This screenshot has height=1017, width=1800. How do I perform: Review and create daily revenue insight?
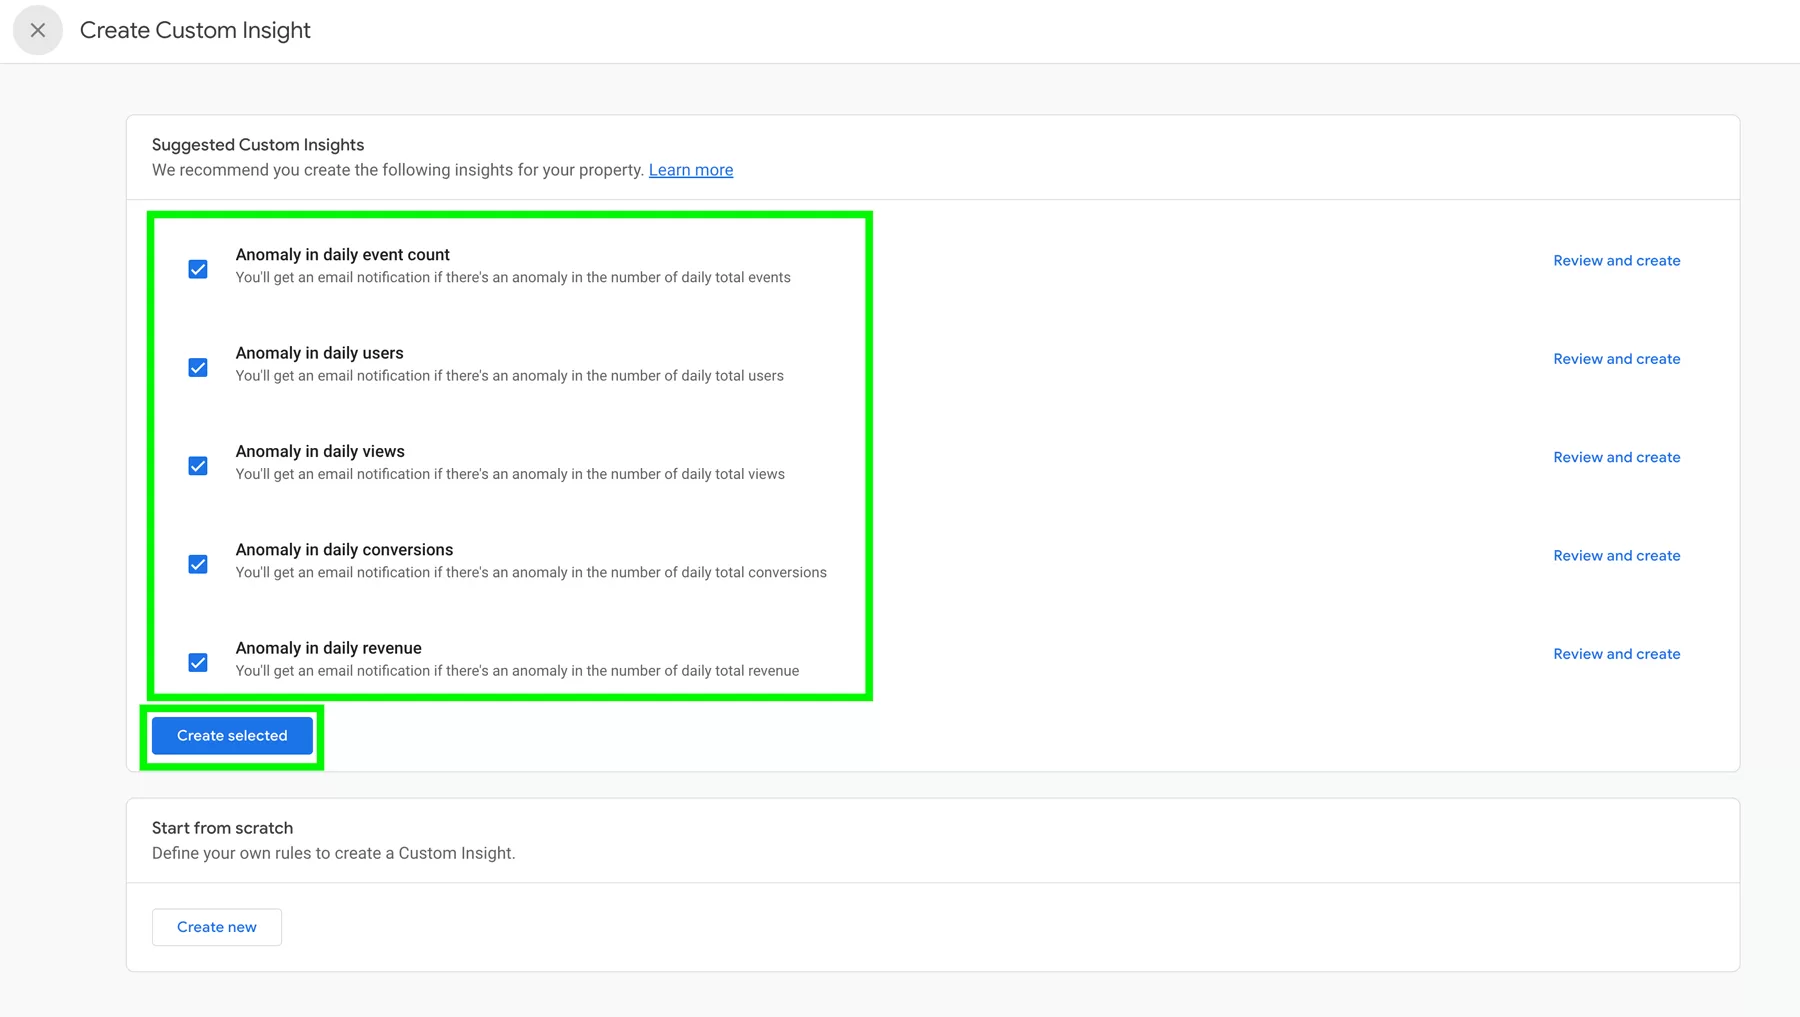click(x=1617, y=654)
